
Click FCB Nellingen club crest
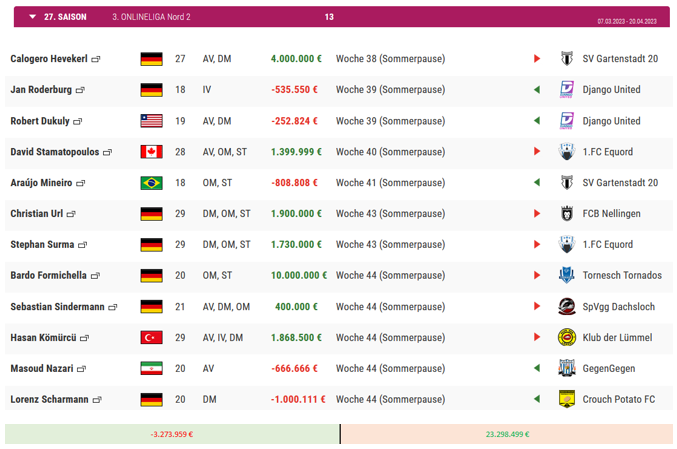[x=566, y=214]
